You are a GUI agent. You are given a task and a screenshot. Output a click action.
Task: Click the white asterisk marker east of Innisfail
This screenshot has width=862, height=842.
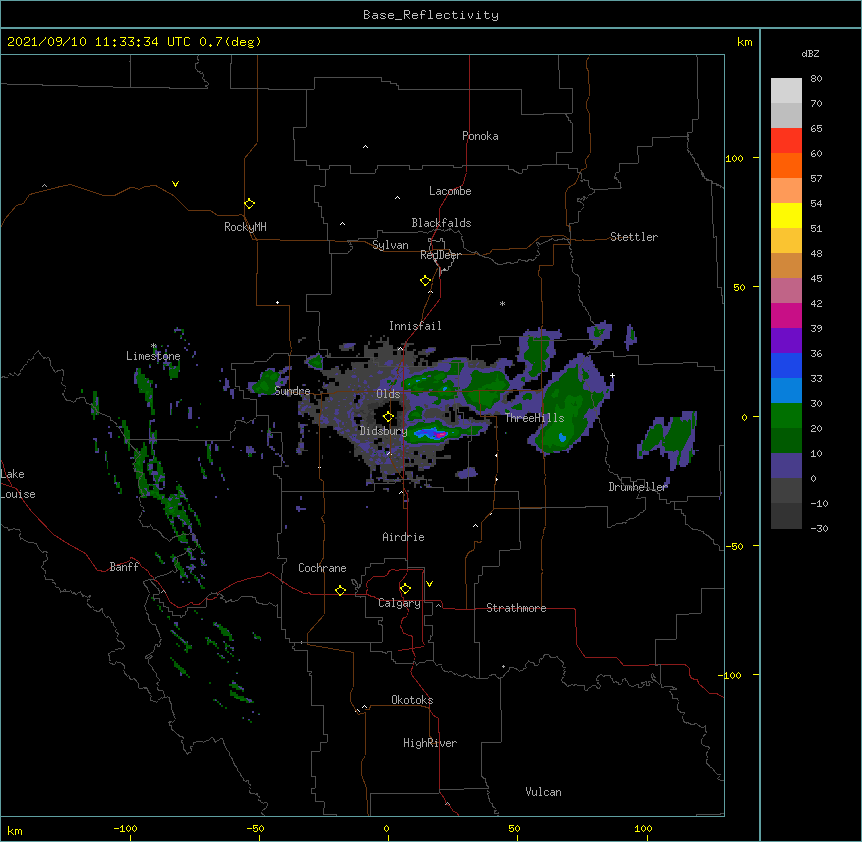pos(502,303)
